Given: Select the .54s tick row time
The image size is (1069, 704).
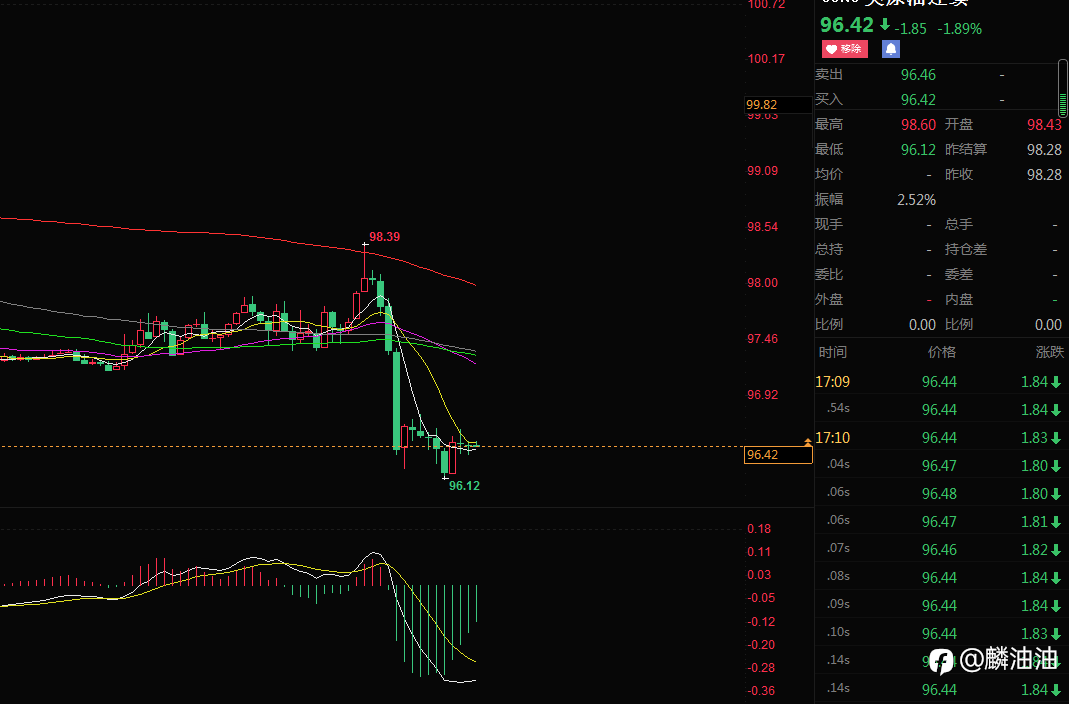Looking at the screenshot, I should point(838,408).
